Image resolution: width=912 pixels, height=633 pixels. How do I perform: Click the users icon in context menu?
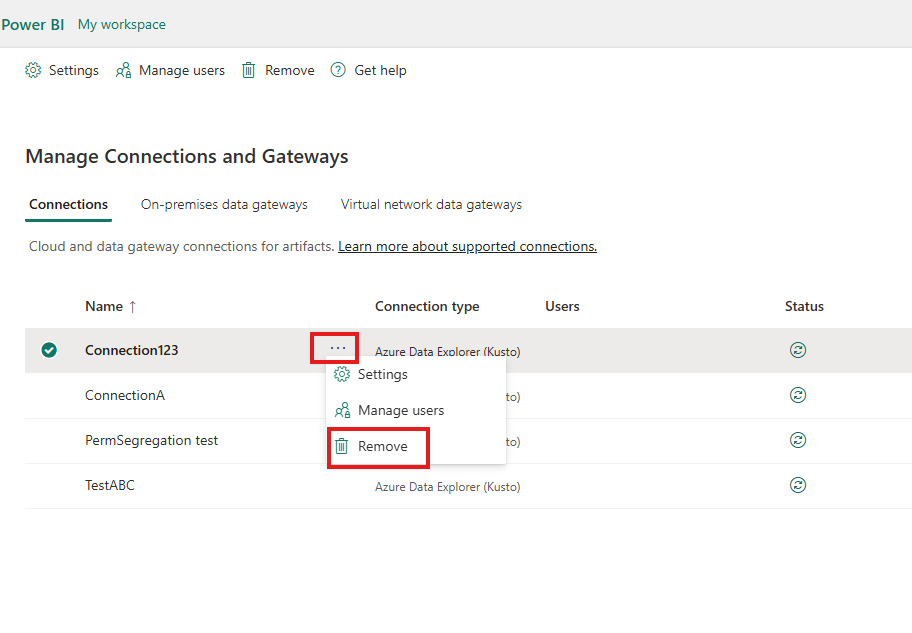[342, 410]
